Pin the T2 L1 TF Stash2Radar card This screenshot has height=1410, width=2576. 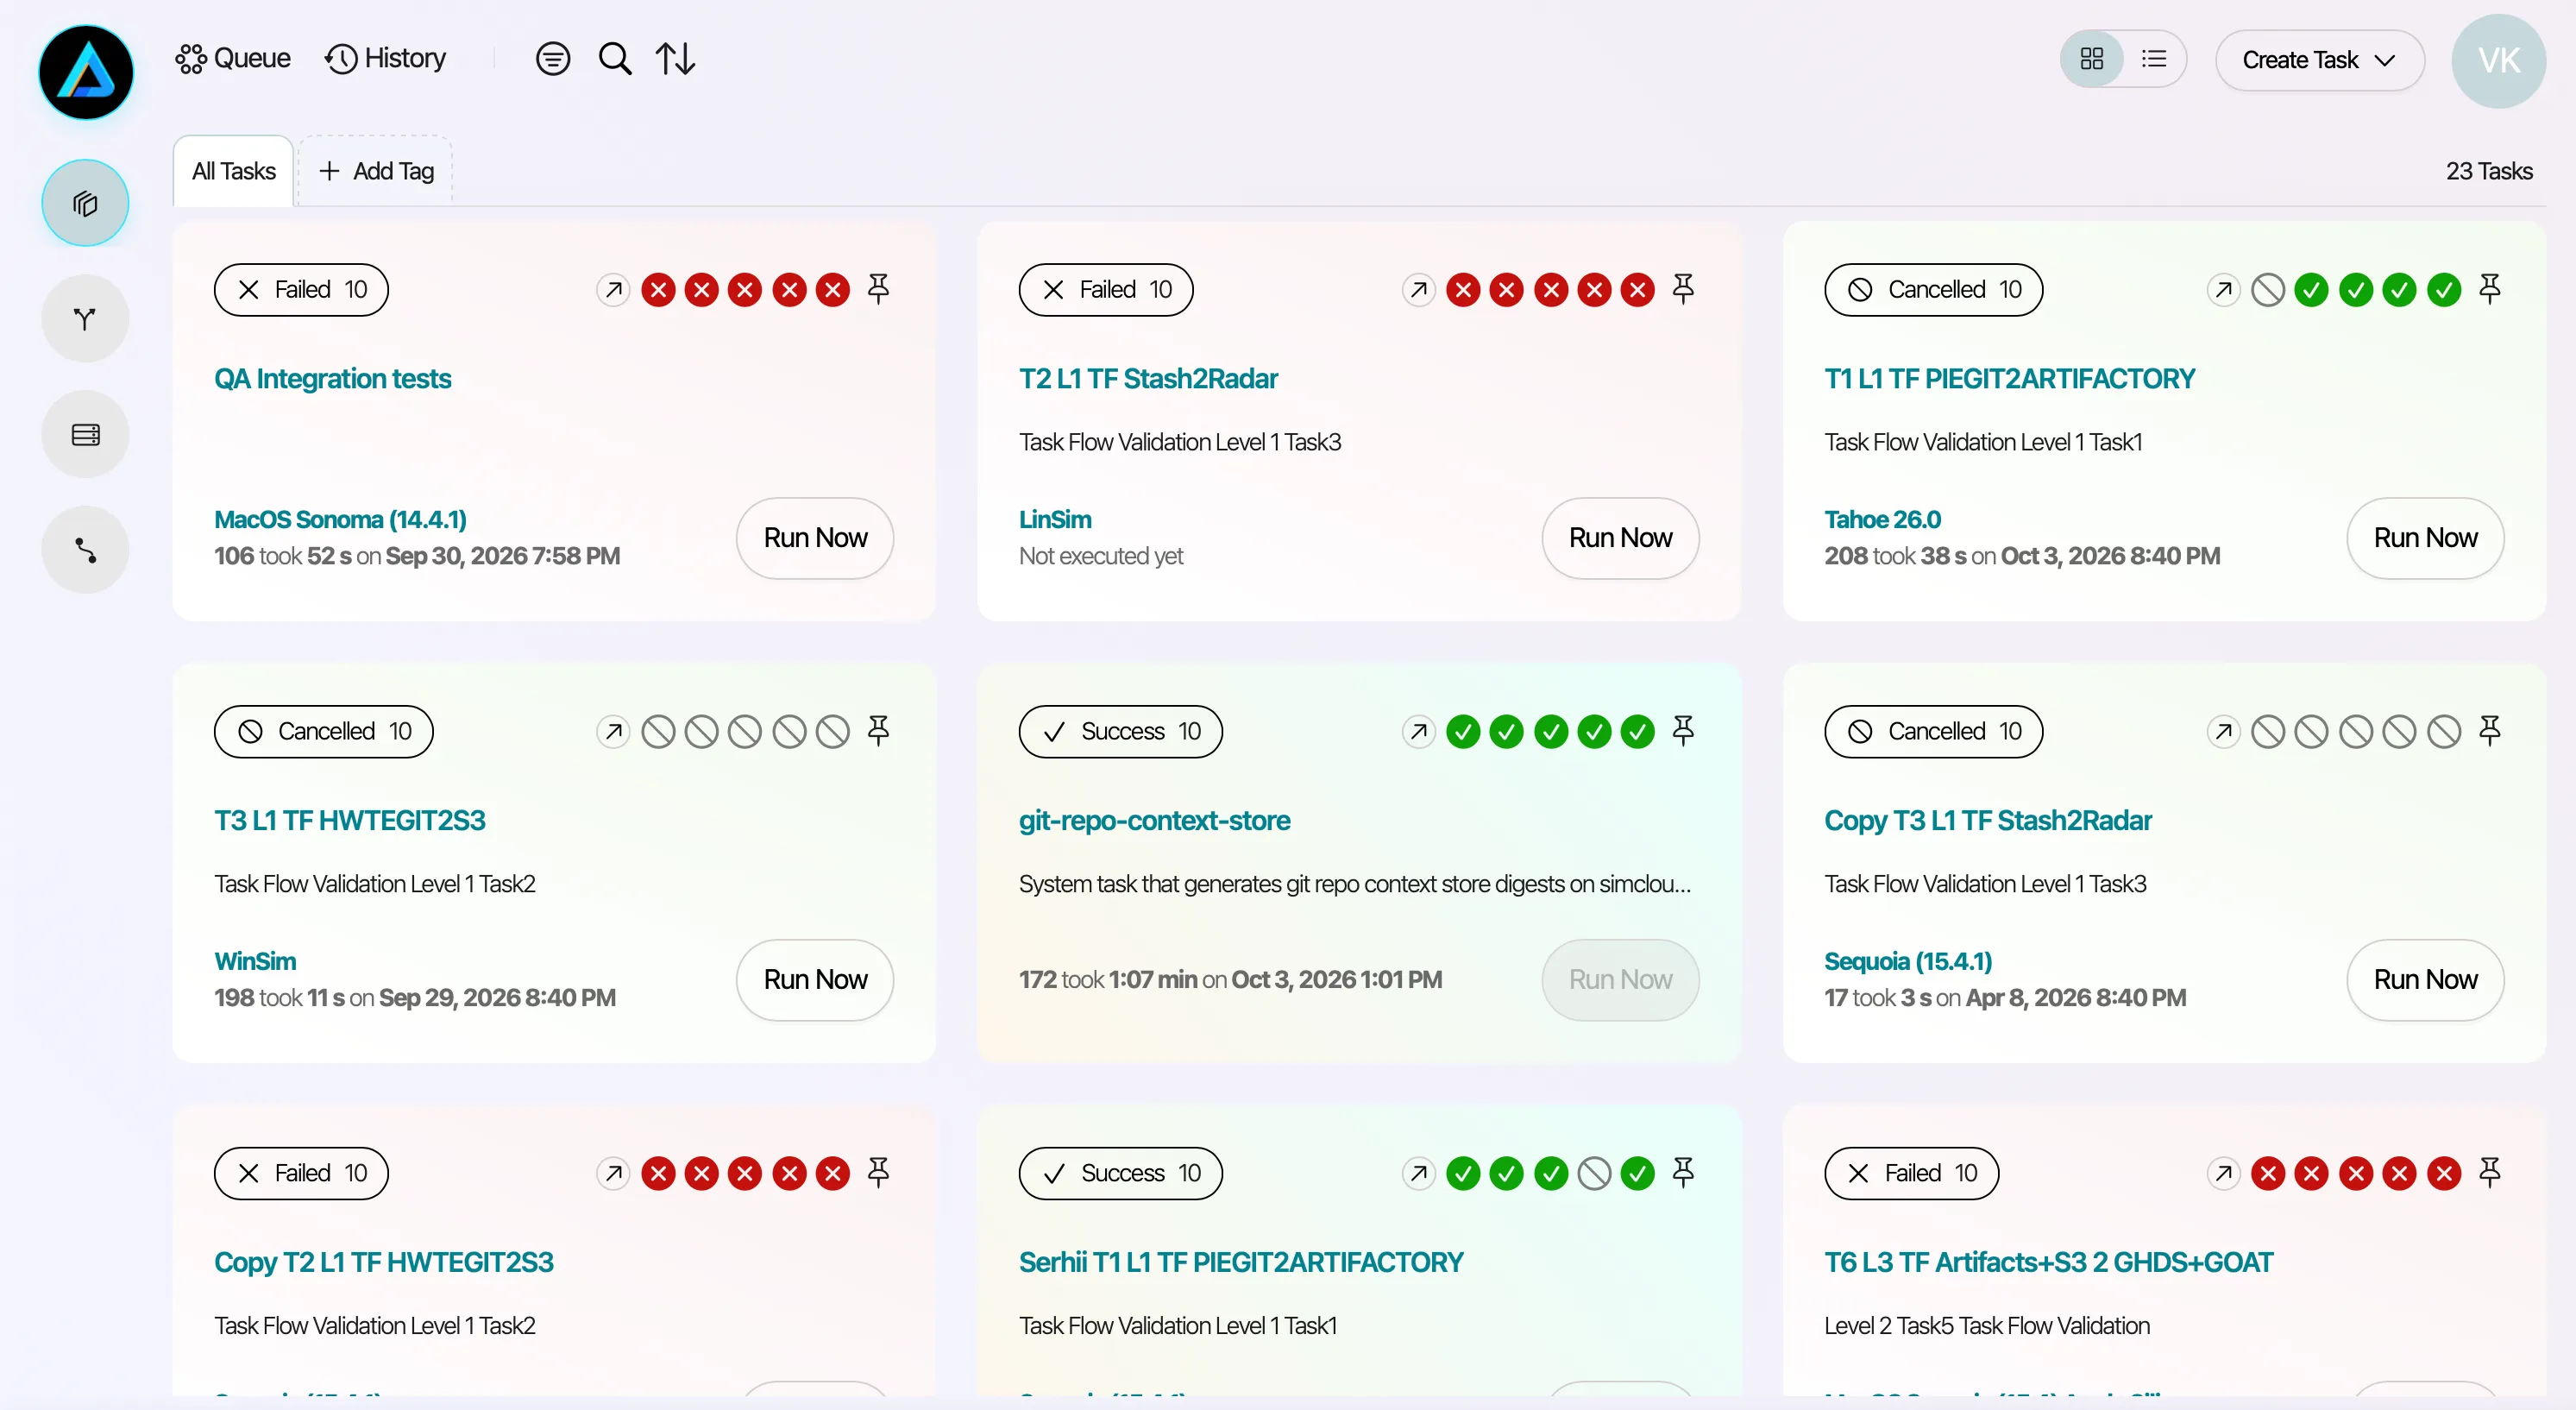pos(1683,290)
